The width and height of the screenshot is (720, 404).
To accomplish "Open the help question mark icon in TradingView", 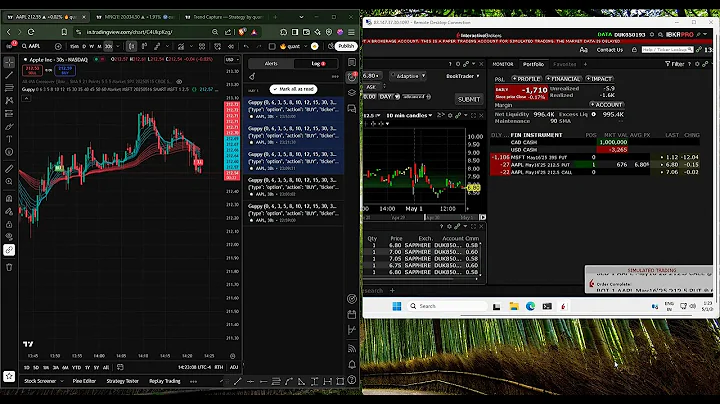I will (352, 380).
